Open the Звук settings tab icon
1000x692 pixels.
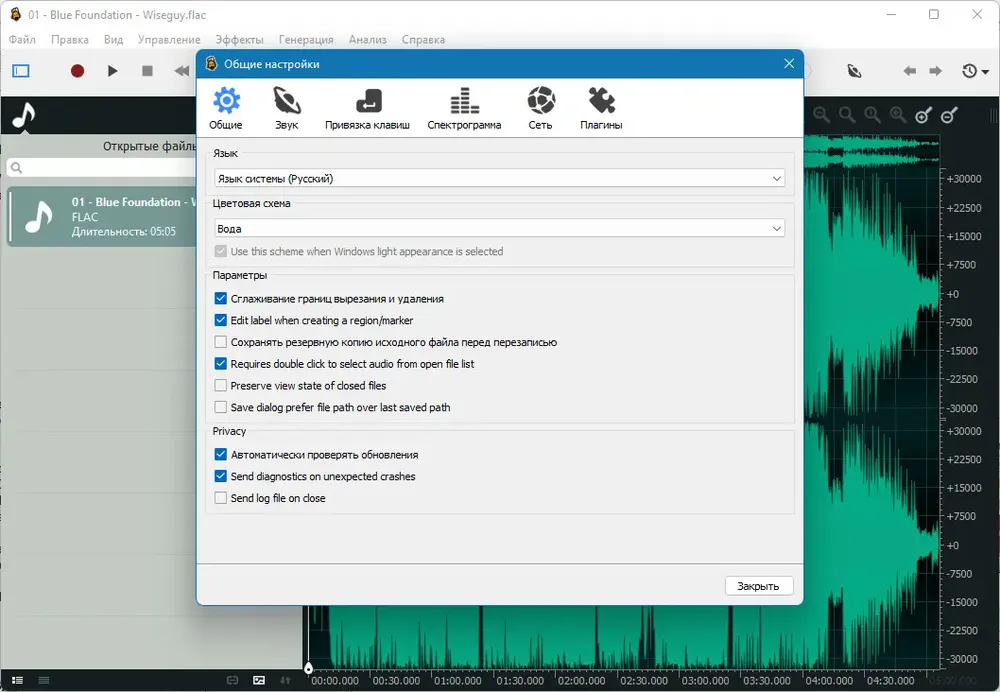(x=286, y=101)
